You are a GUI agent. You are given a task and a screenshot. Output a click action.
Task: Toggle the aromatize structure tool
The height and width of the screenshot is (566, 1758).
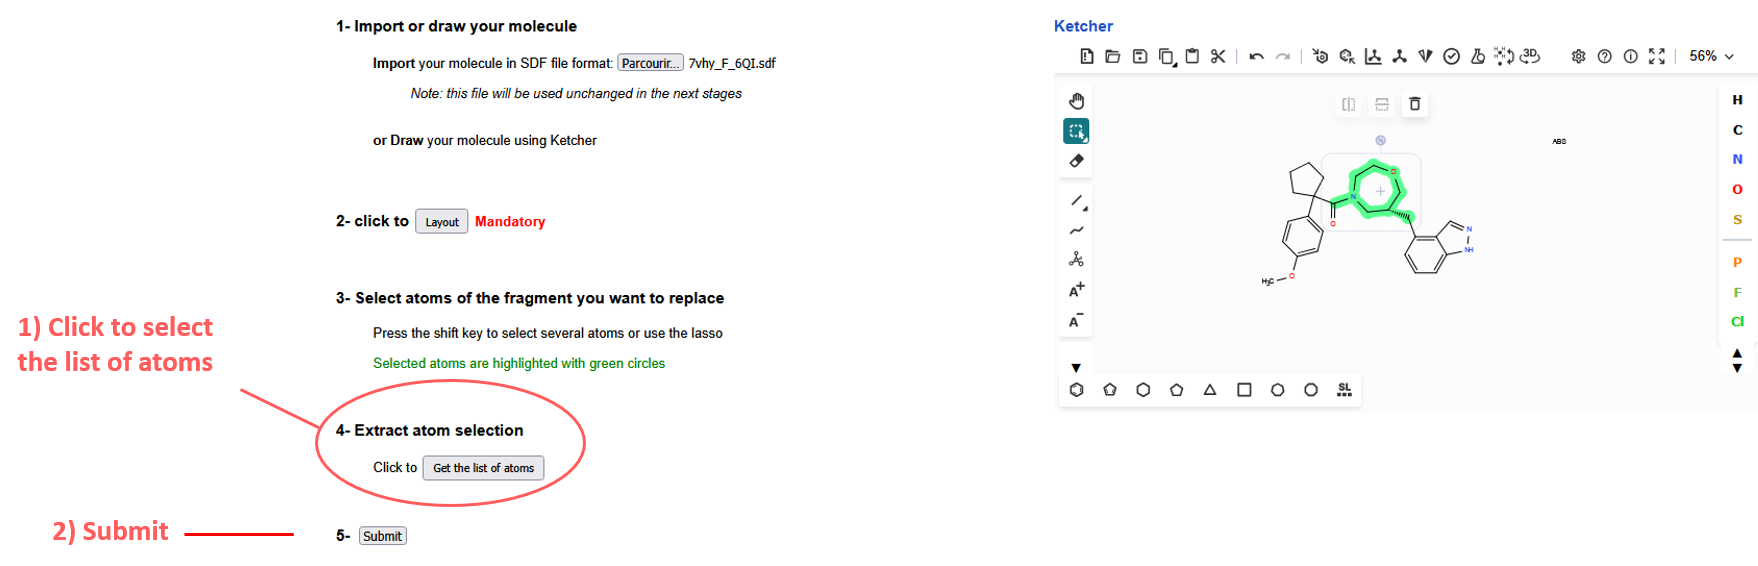point(1320,57)
